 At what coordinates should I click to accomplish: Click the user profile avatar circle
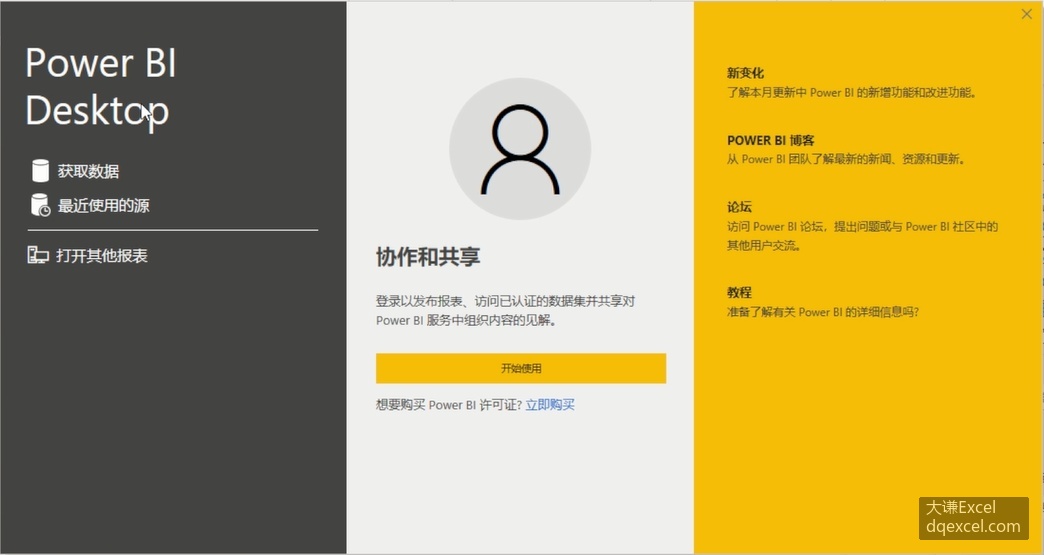click(520, 149)
